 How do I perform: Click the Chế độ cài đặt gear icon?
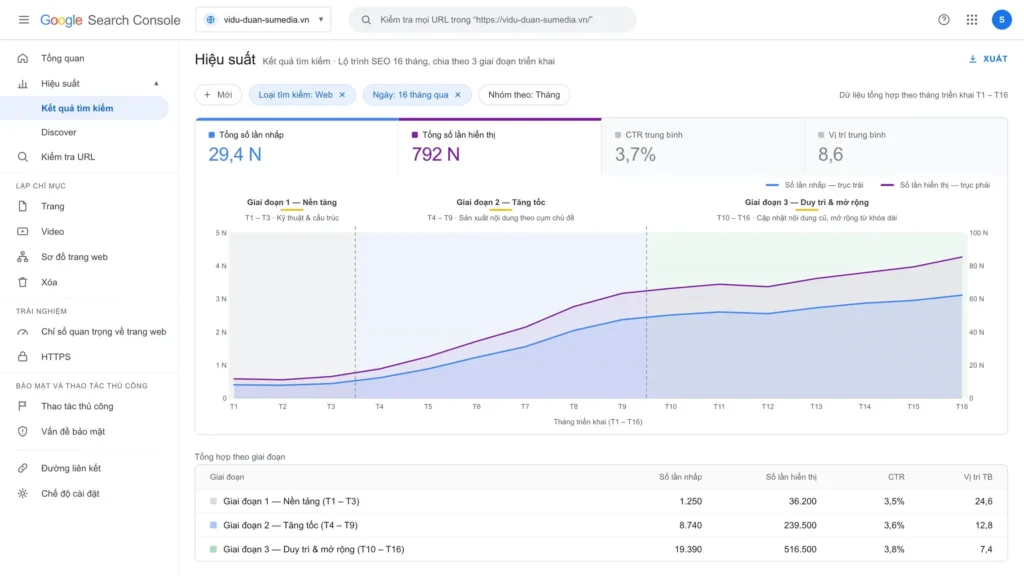23,493
